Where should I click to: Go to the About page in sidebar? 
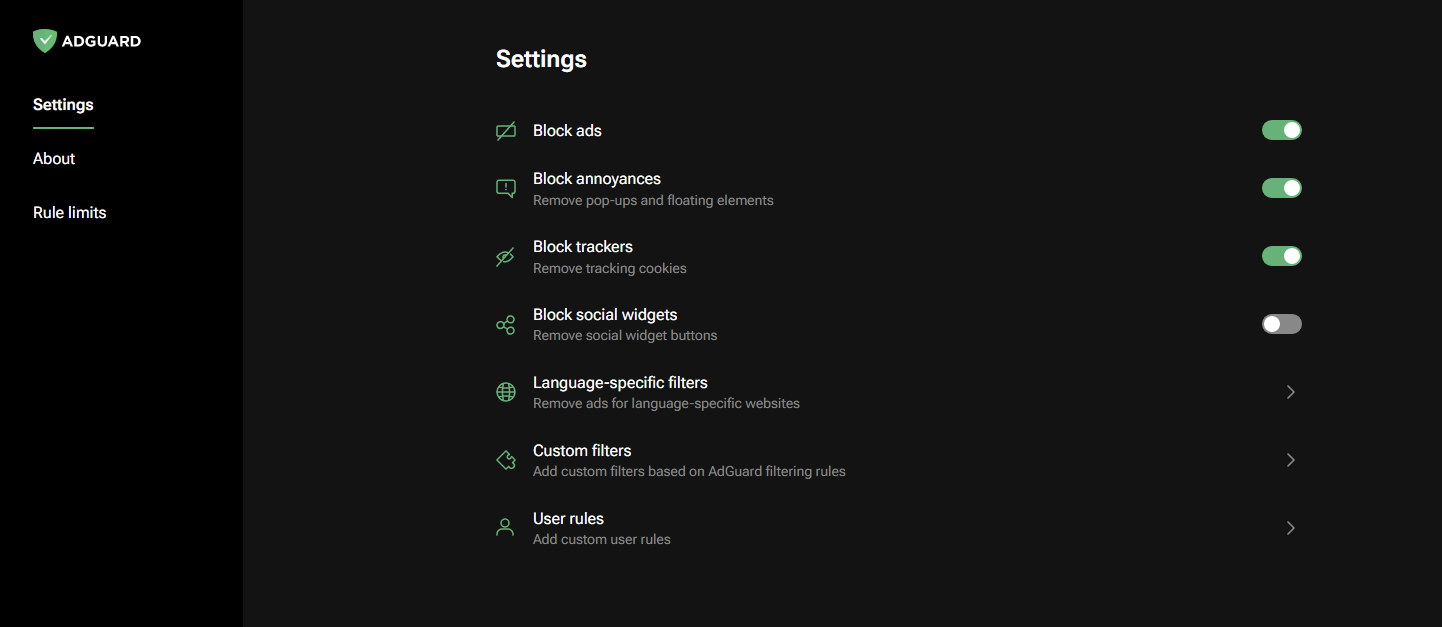[54, 159]
